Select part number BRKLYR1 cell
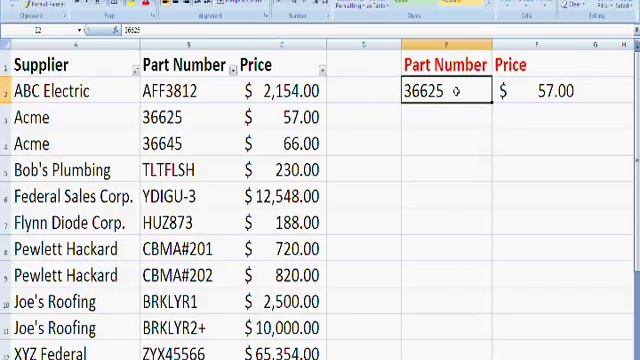Image resolution: width=640 pixels, height=360 pixels. 189,301
